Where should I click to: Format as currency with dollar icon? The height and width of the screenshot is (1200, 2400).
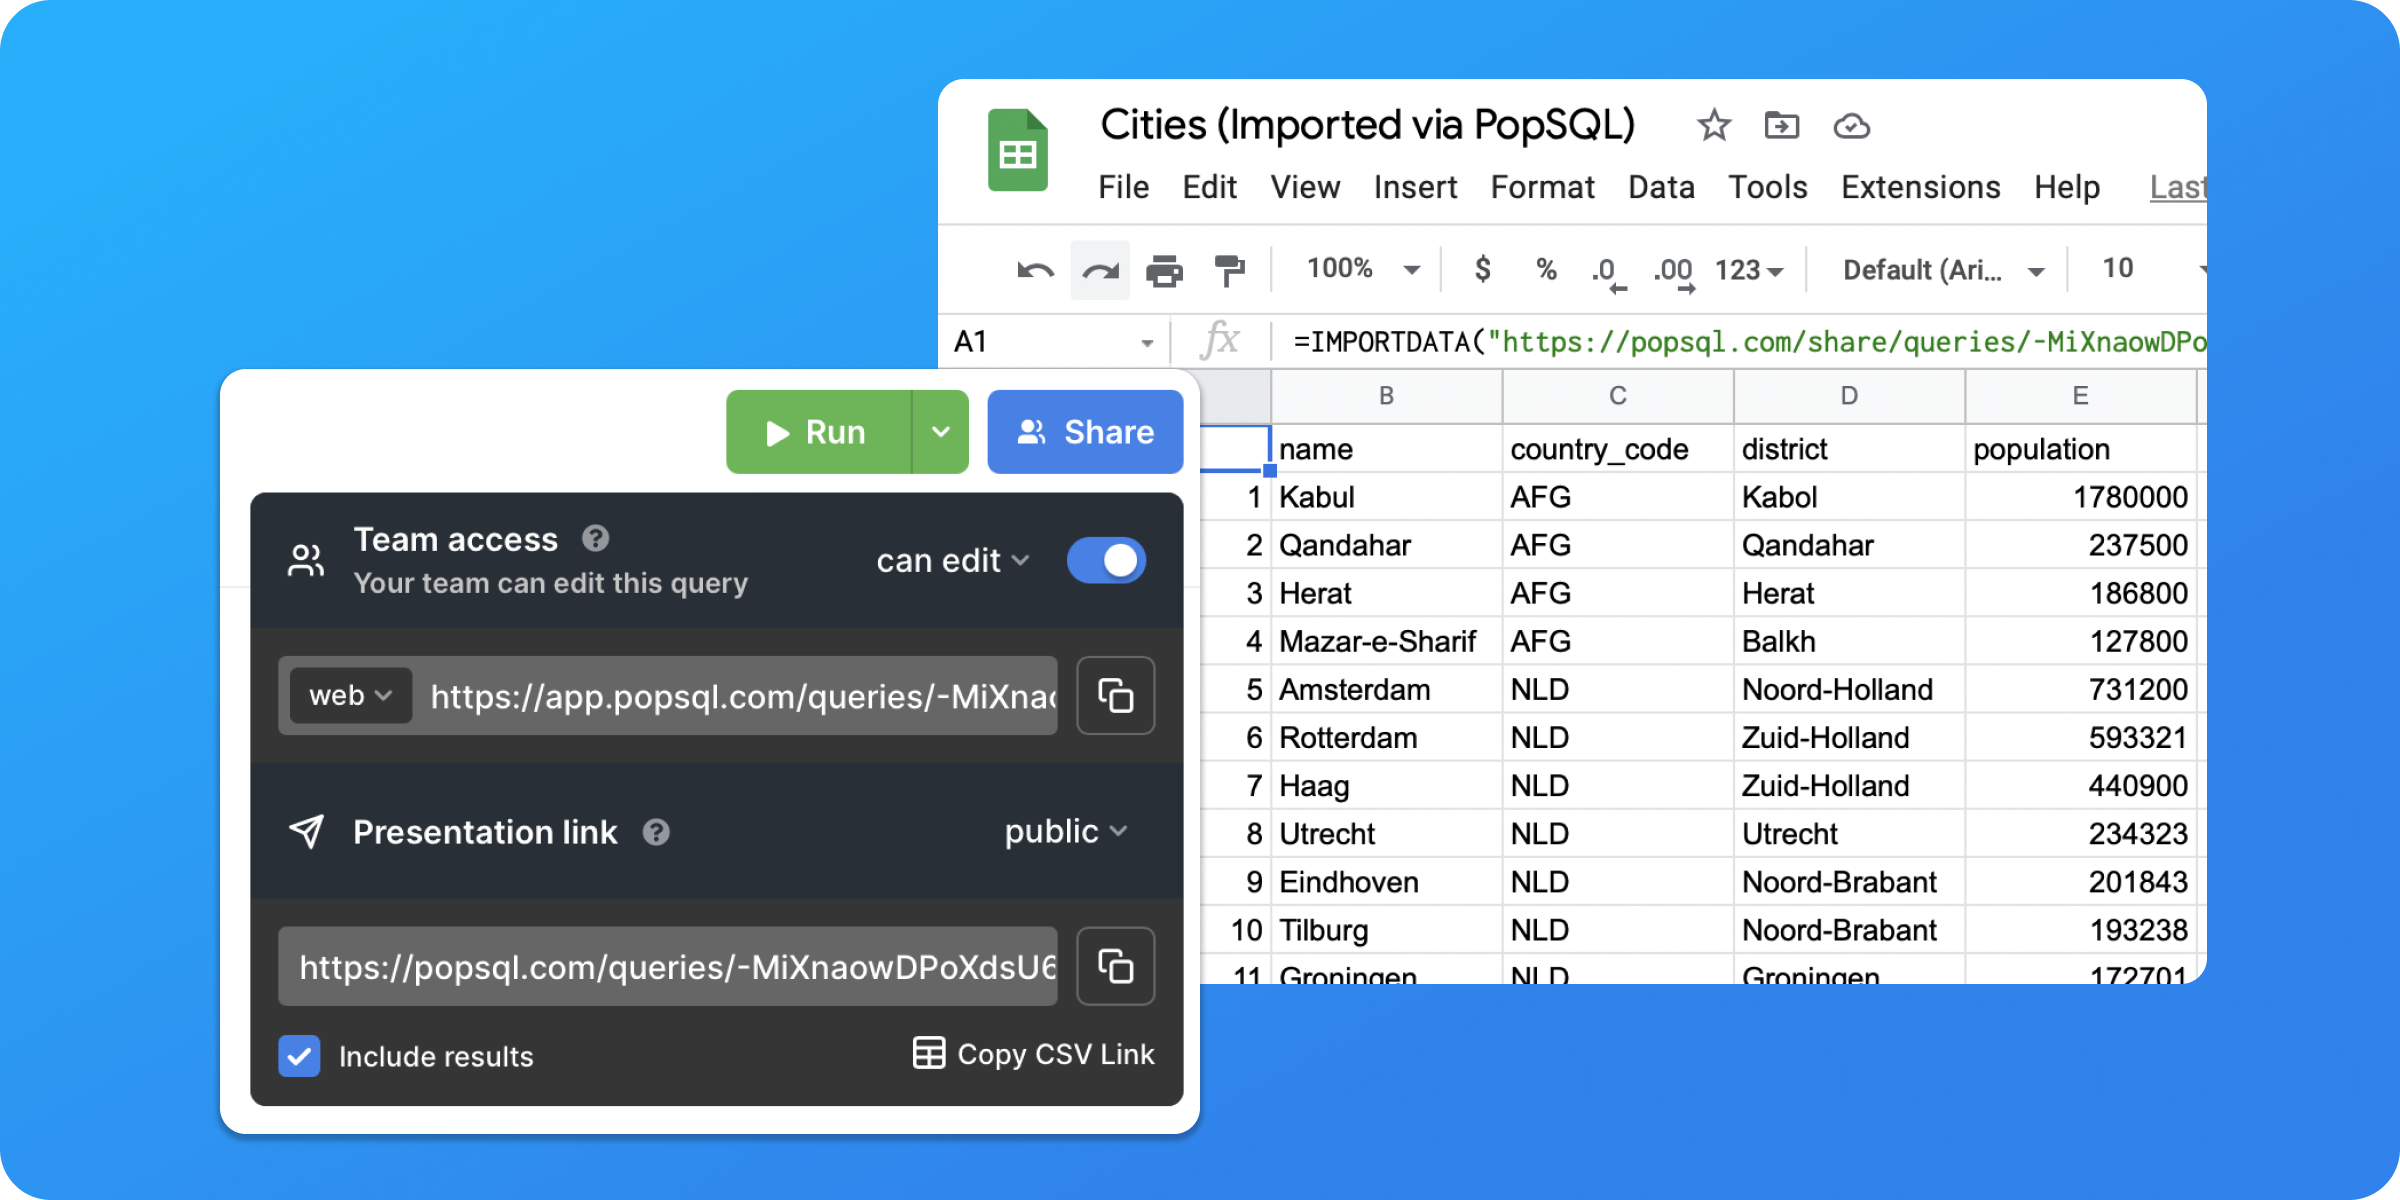1483,268
